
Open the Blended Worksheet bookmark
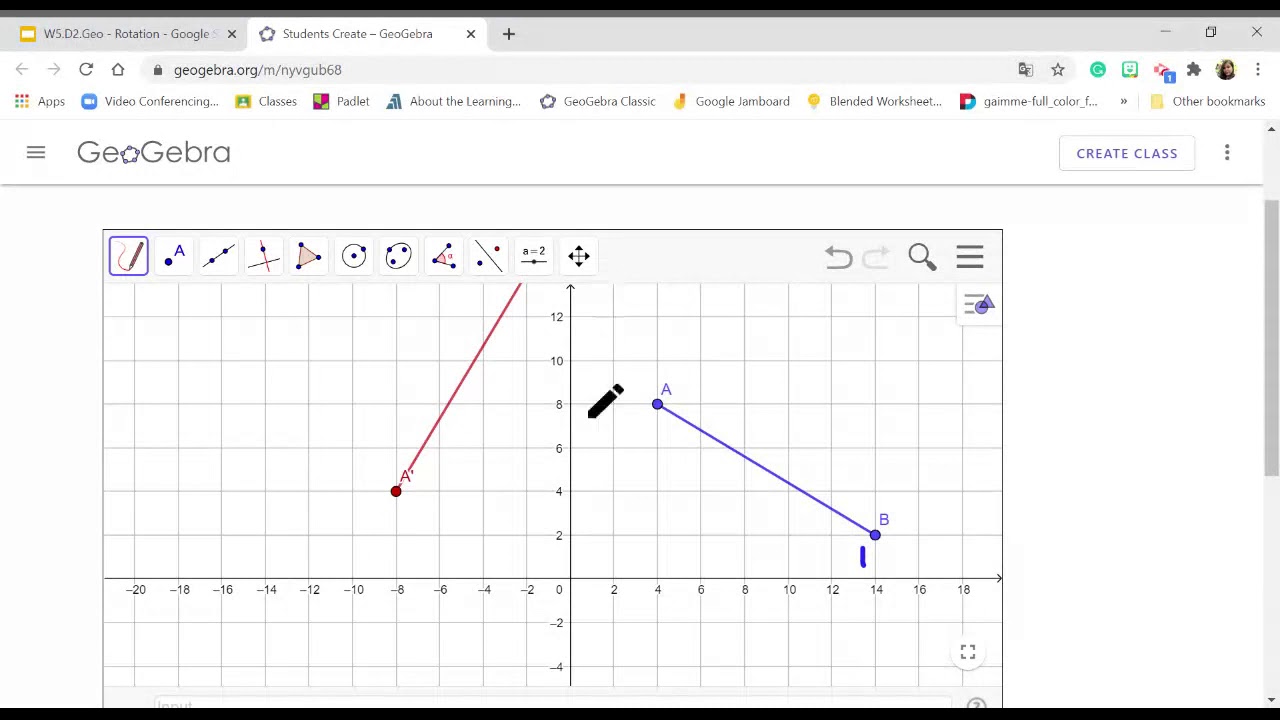pyautogui.click(x=874, y=101)
